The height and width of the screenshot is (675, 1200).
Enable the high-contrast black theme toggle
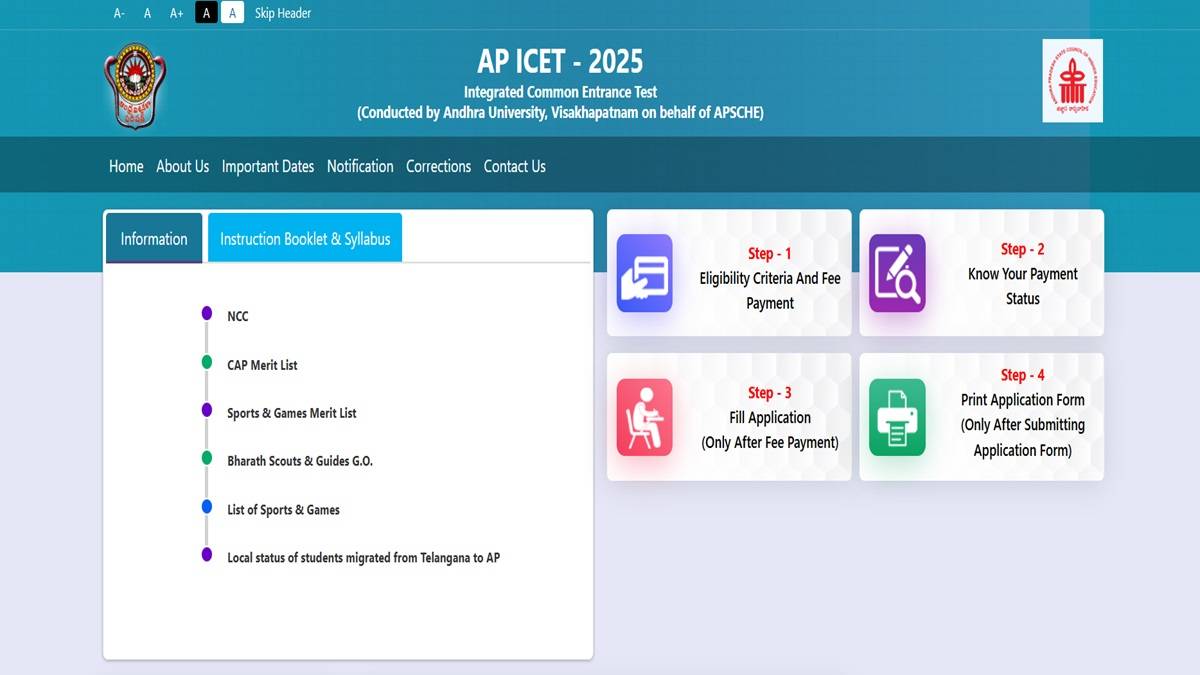[x=205, y=13]
